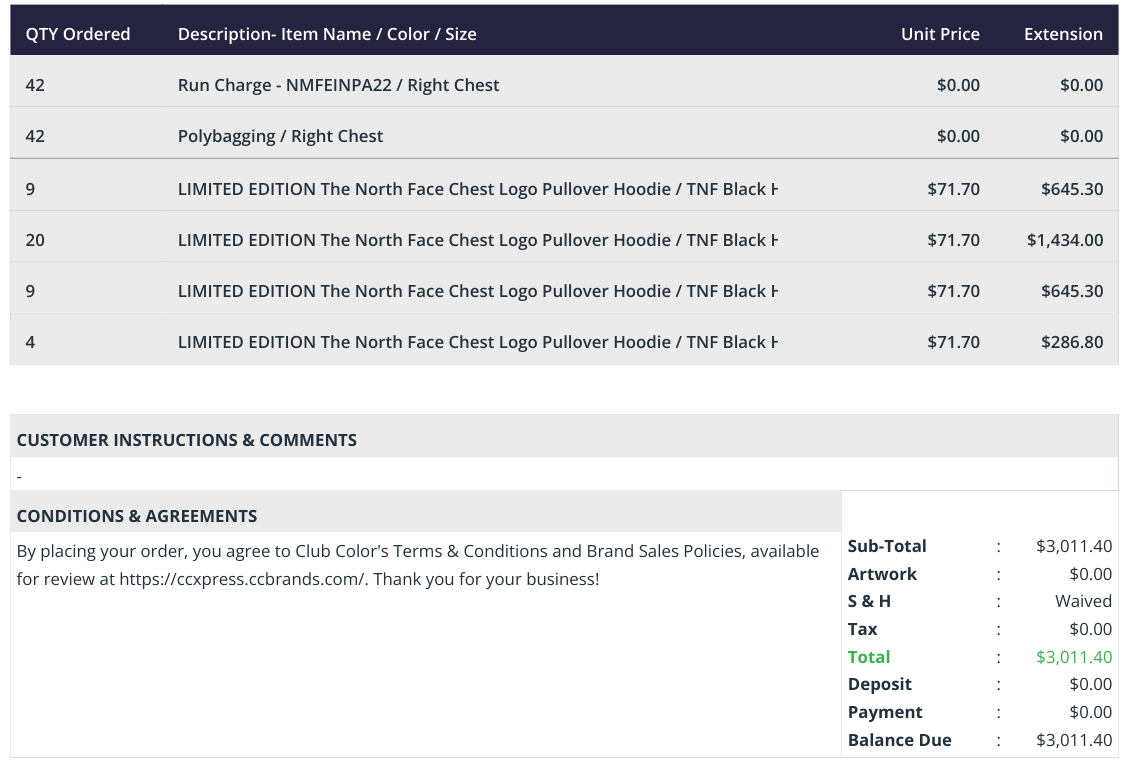Click quantity 20 in the hoodie row
1126x761 pixels.
[34, 240]
